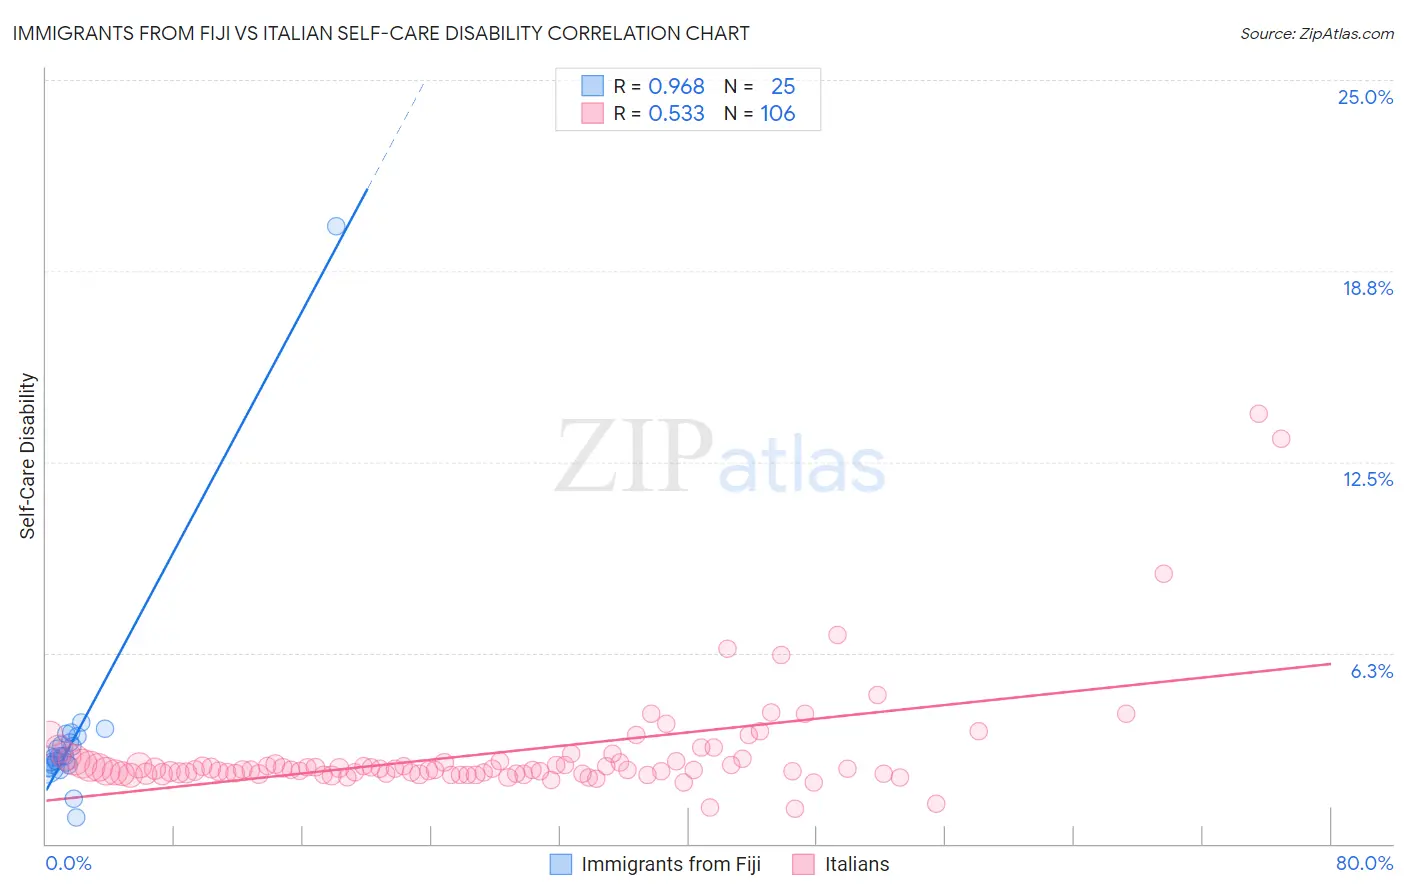
Task: Click the blue square beside Immigrants from Fiji
Action: [561, 864]
